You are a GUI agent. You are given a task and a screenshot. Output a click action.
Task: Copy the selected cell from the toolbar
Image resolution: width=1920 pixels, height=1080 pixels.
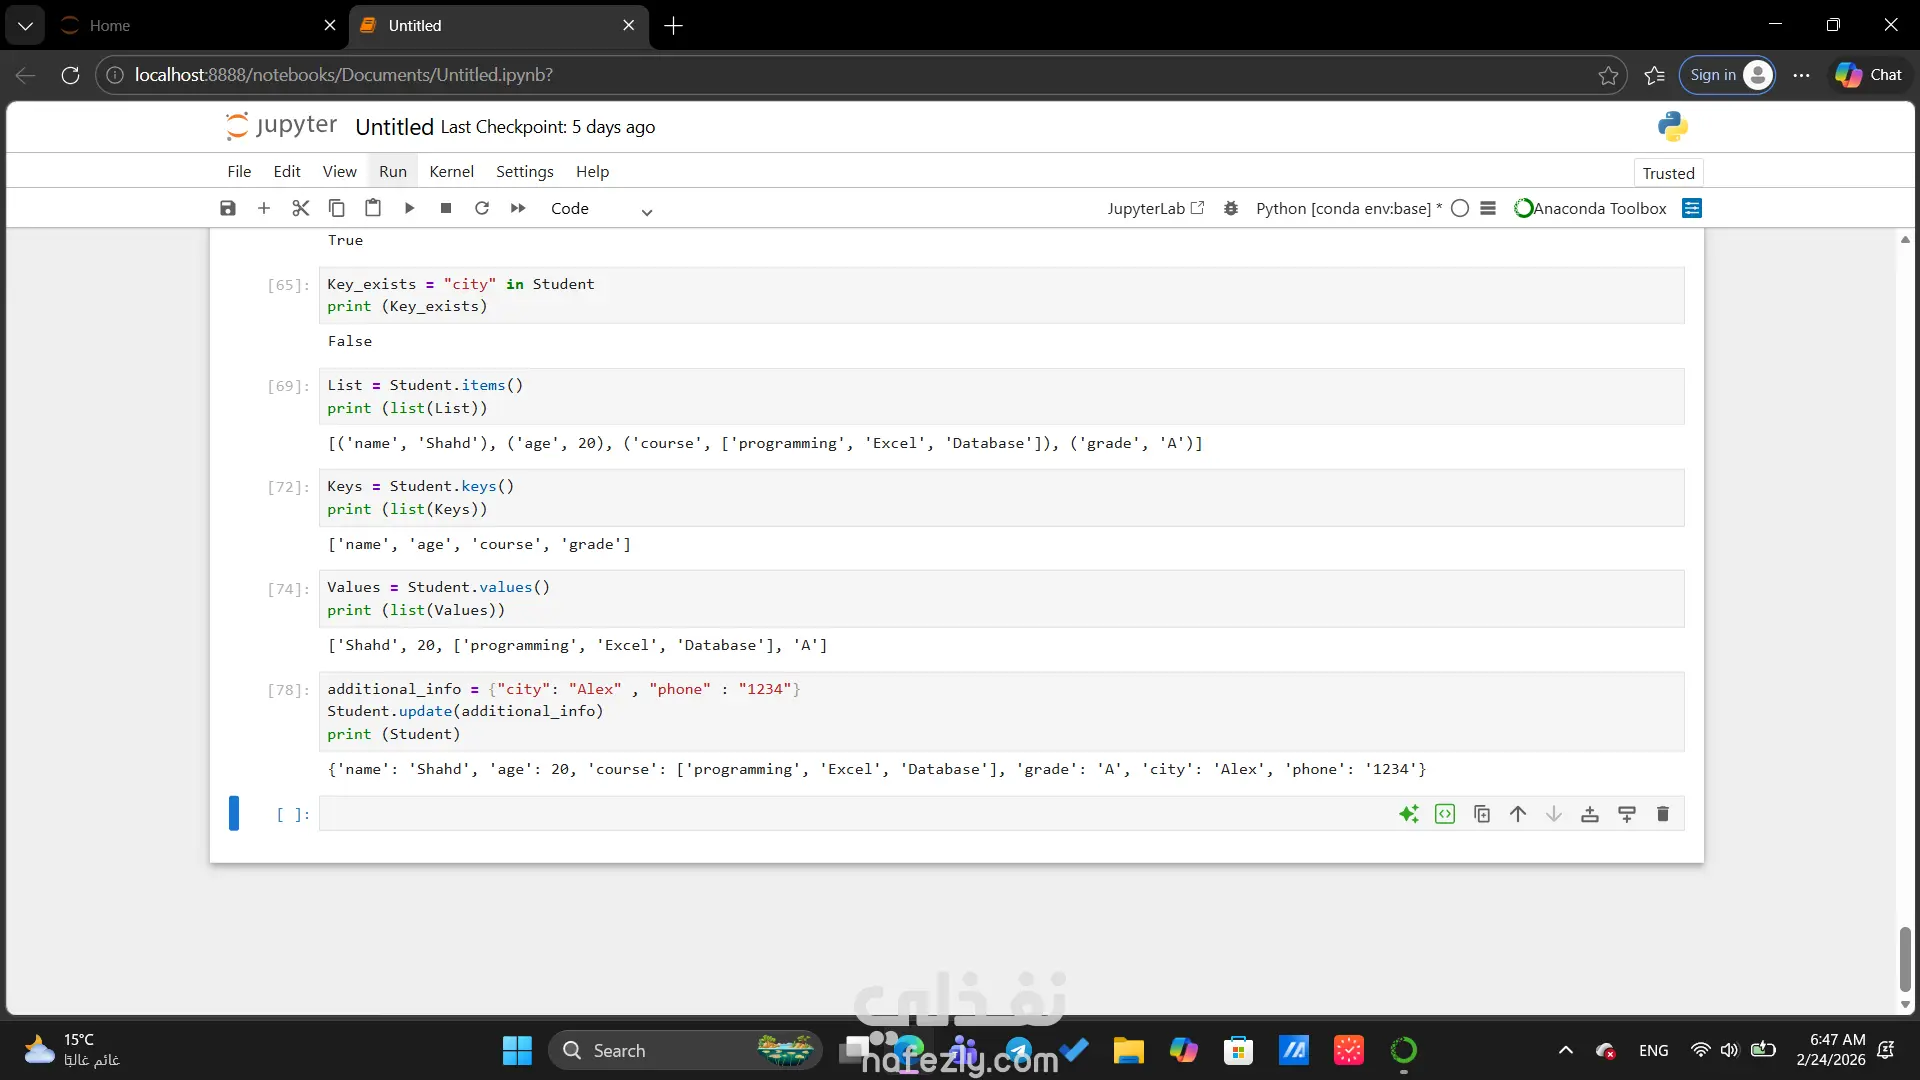[337, 208]
